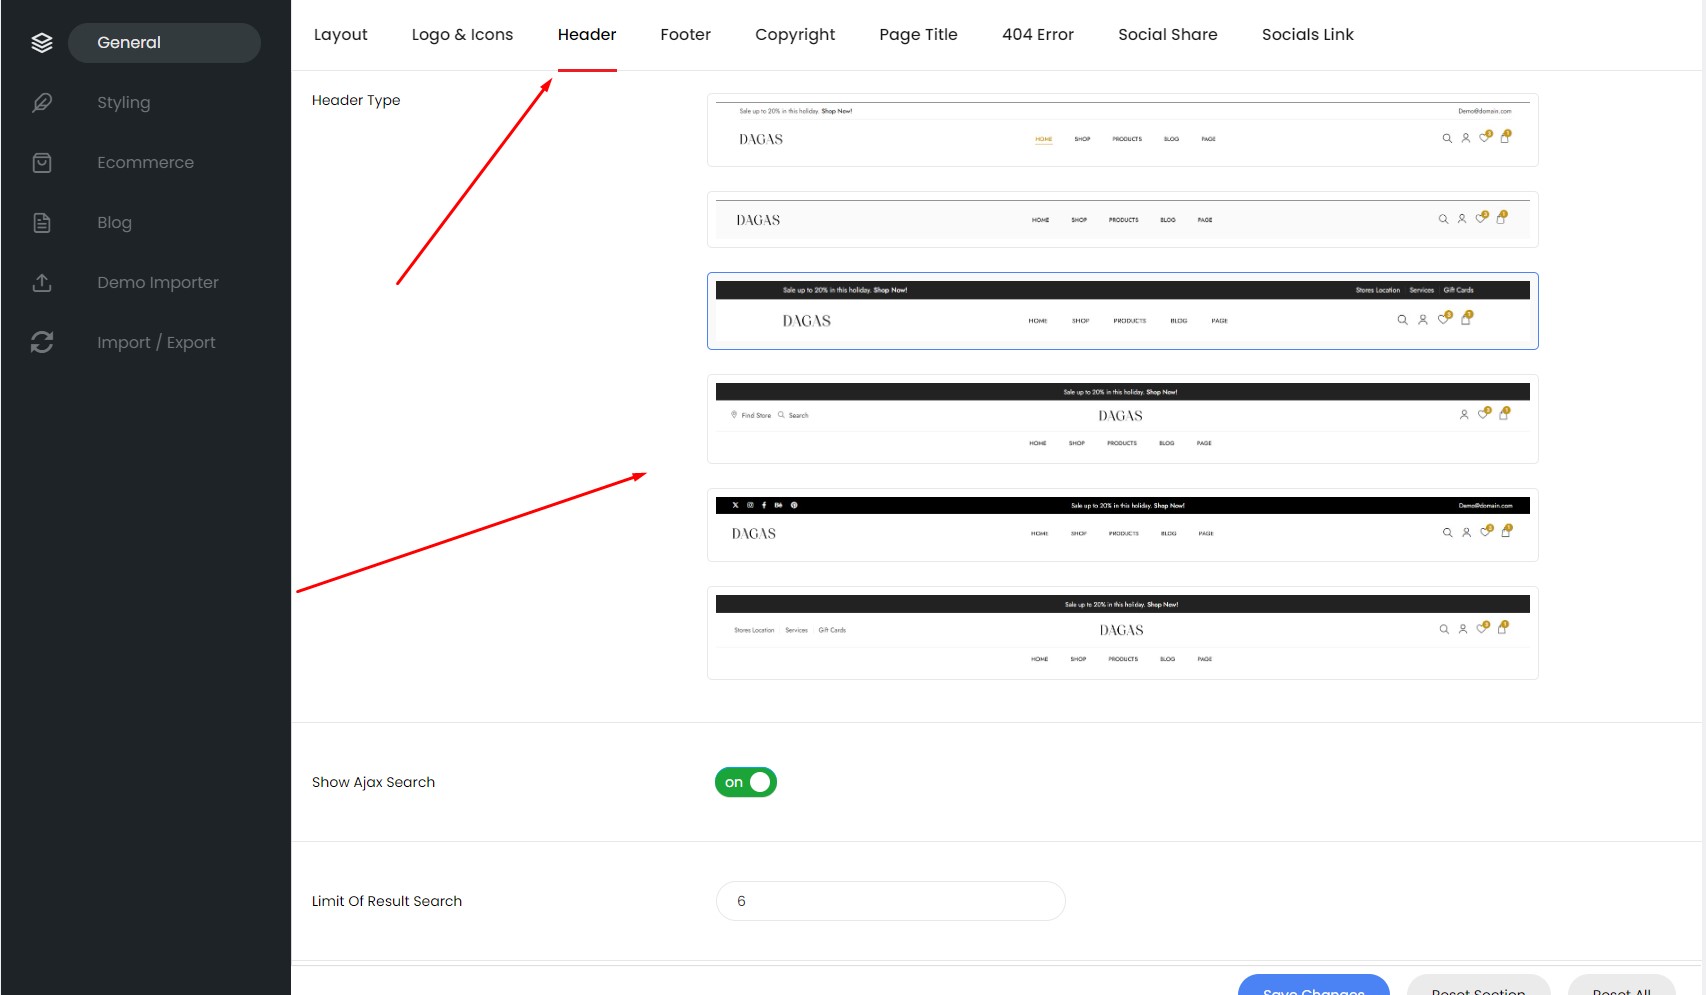The image size is (1706, 995).
Task: Focus the Limit Of Result Search field
Action: pyautogui.click(x=890, y=901)
